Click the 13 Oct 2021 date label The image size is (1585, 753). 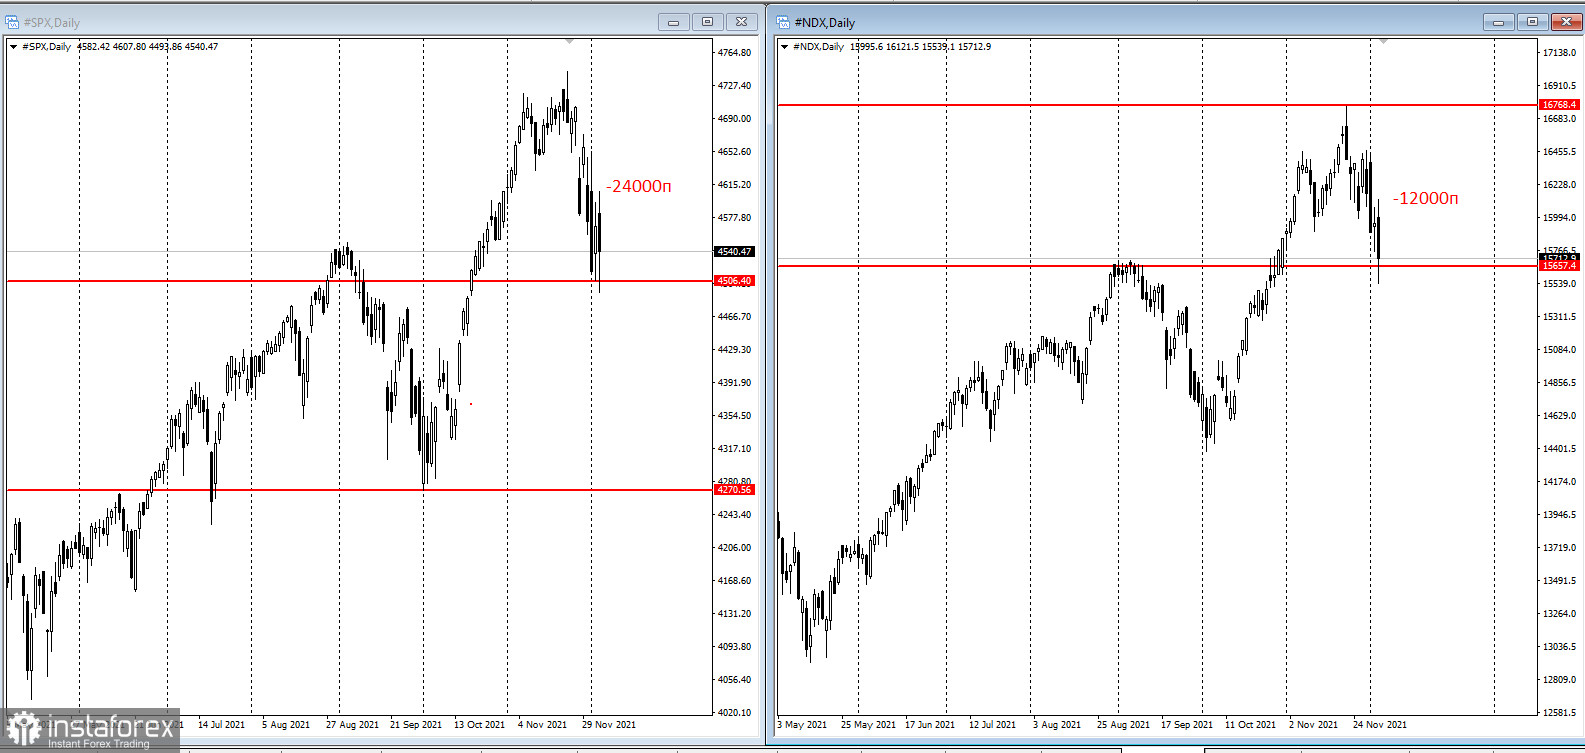click(480, 725)
